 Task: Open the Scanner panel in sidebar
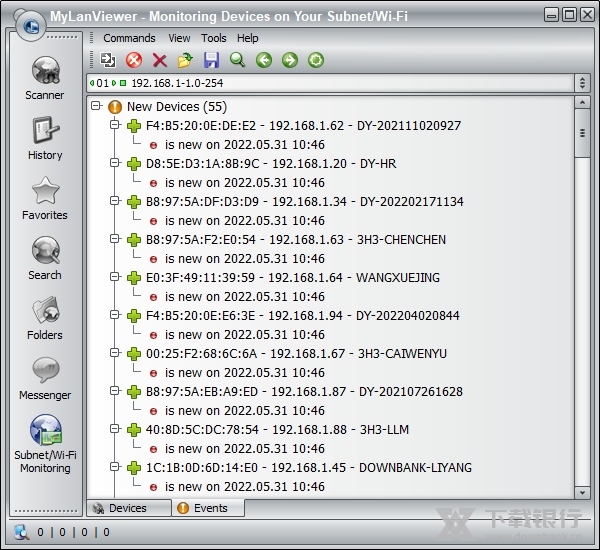point(44,78)
